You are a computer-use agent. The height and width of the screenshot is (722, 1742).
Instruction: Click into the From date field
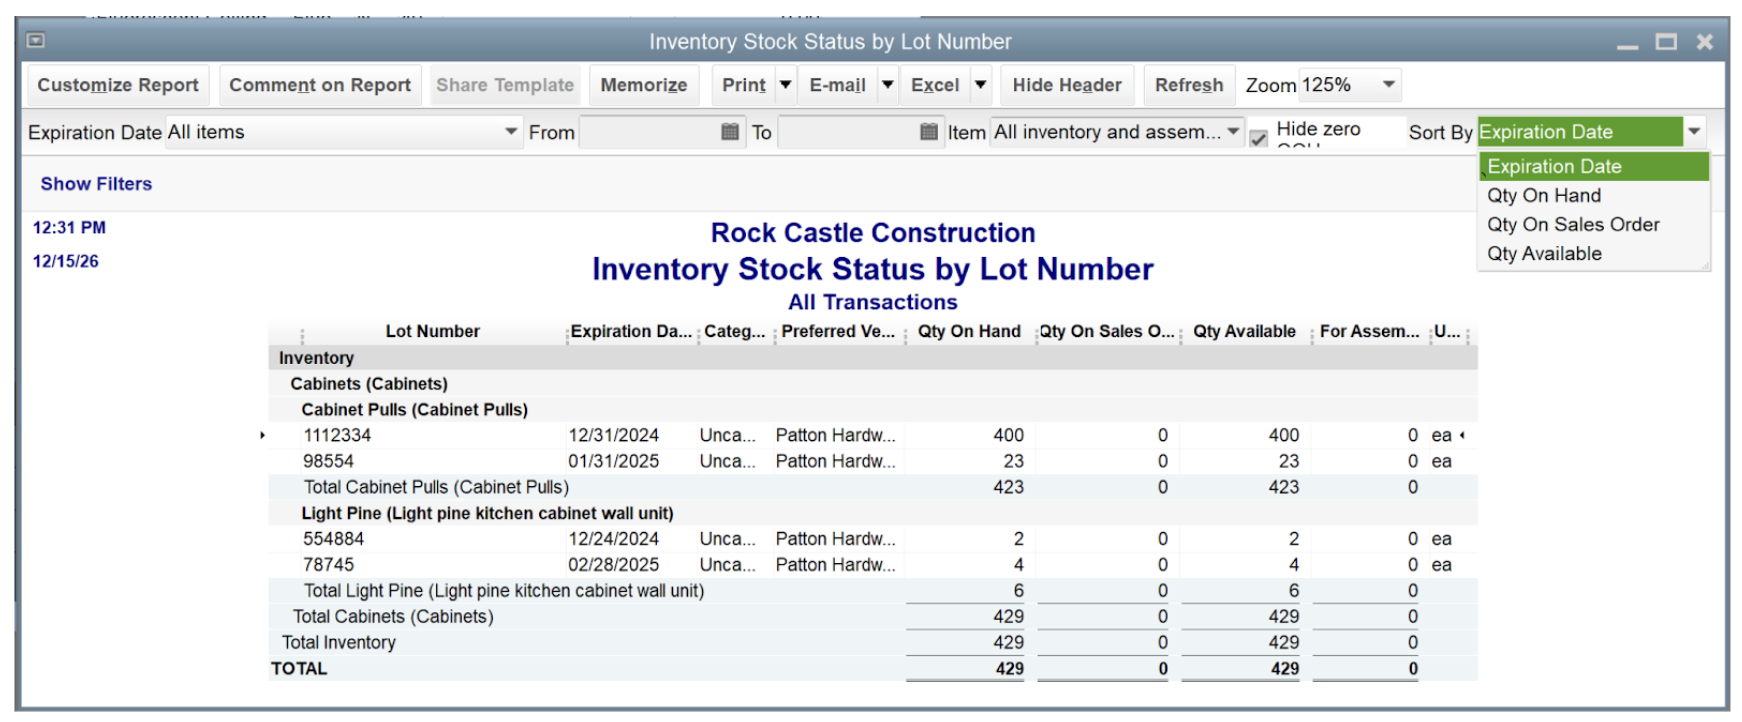[650, 132]
